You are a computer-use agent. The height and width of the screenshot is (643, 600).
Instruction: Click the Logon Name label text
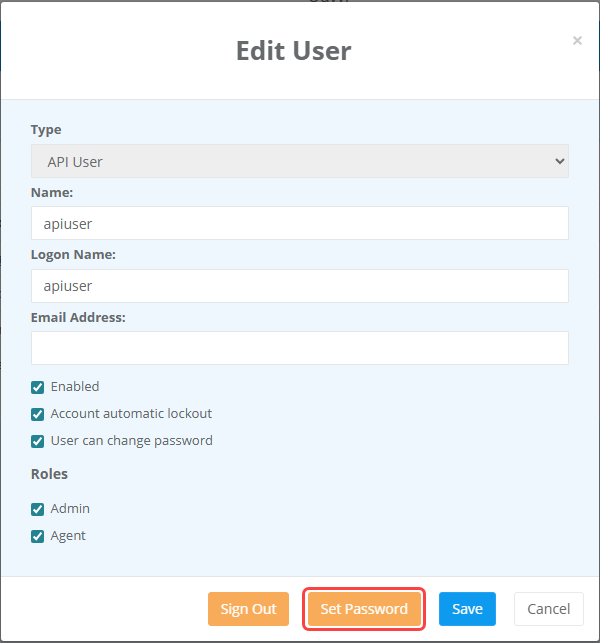pyautogui.click(x=73, y=254)
